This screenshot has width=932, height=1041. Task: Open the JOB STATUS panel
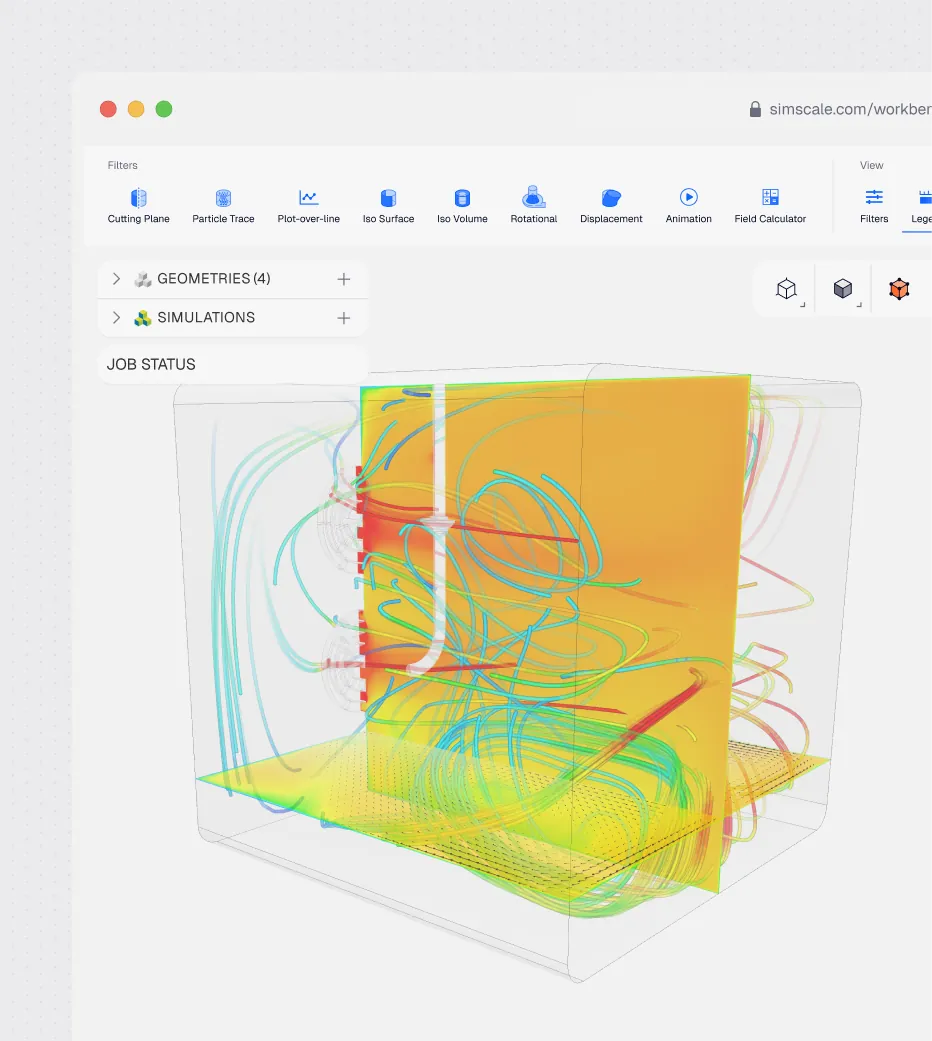point(232,364)
